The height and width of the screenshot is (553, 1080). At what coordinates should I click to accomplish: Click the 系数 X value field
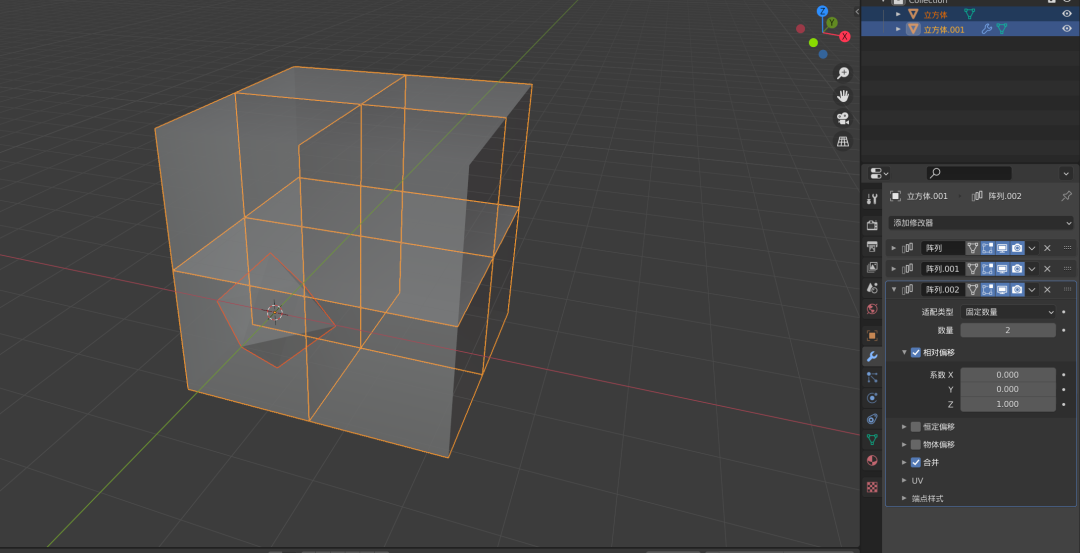(1008, 375)
